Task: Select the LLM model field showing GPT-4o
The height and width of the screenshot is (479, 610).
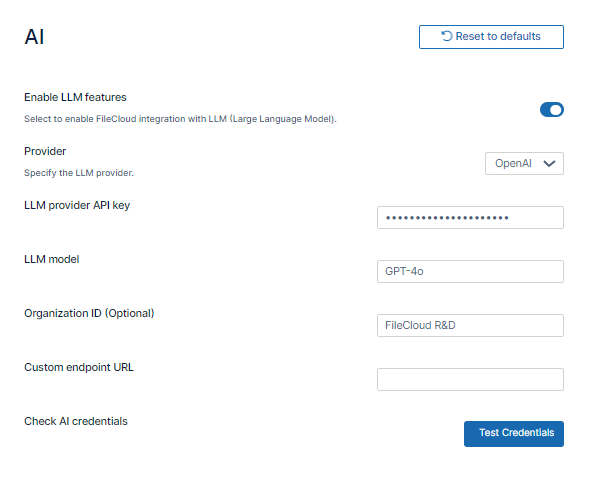Action: 470,272
